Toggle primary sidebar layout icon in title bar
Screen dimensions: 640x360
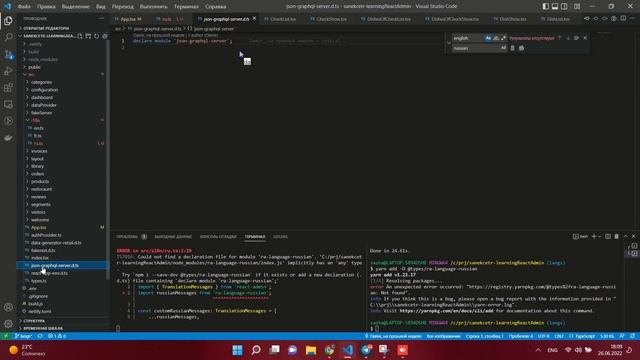coord(546,7)
